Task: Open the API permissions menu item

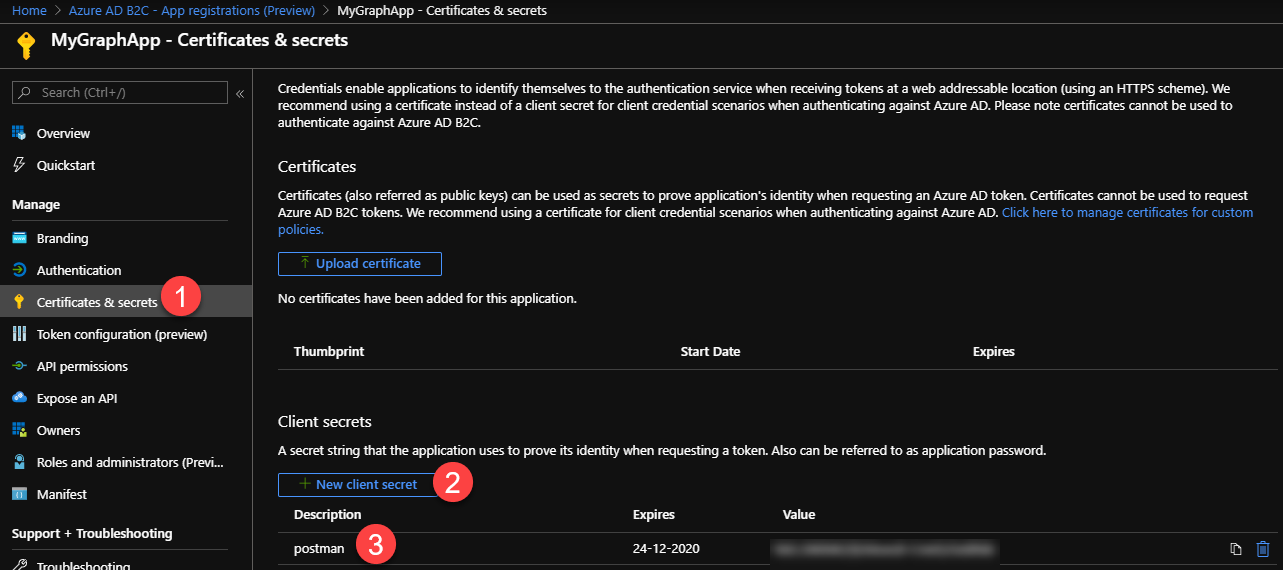Action: click(82, 367)
